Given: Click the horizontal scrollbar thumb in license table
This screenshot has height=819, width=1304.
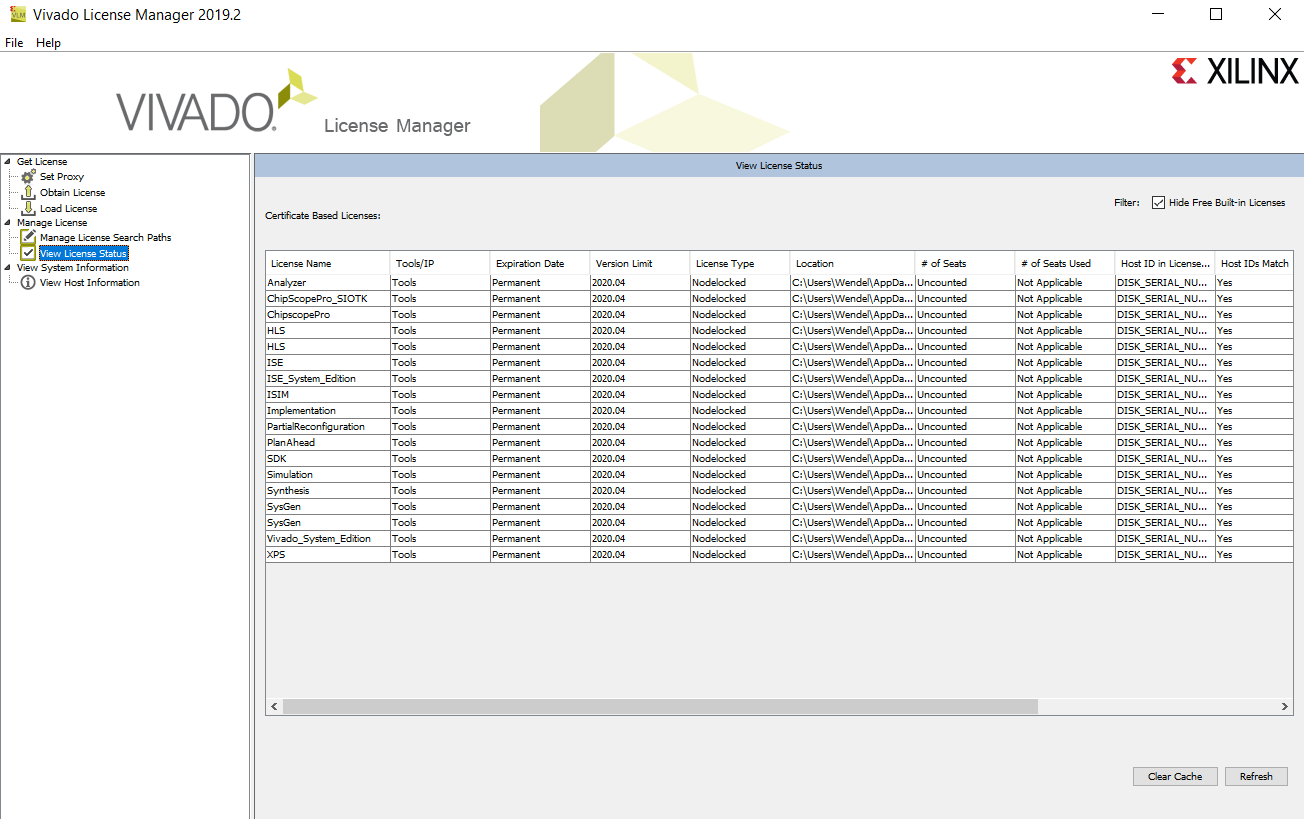Looking at the screenshot, I should tap(660, 706).
